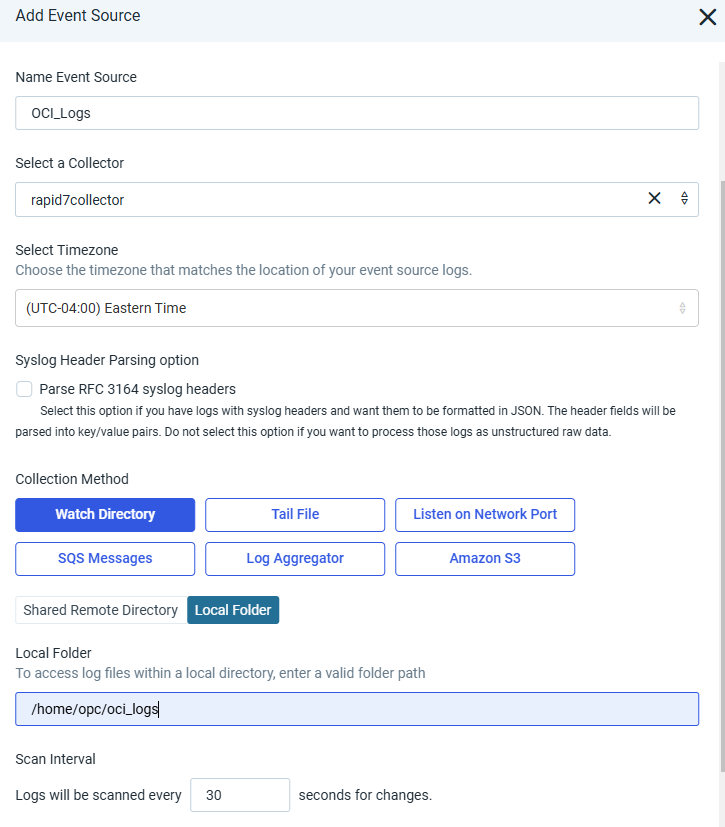
Task: Click the dialog vertical scrollbar
Action: (x=722, y=475)
